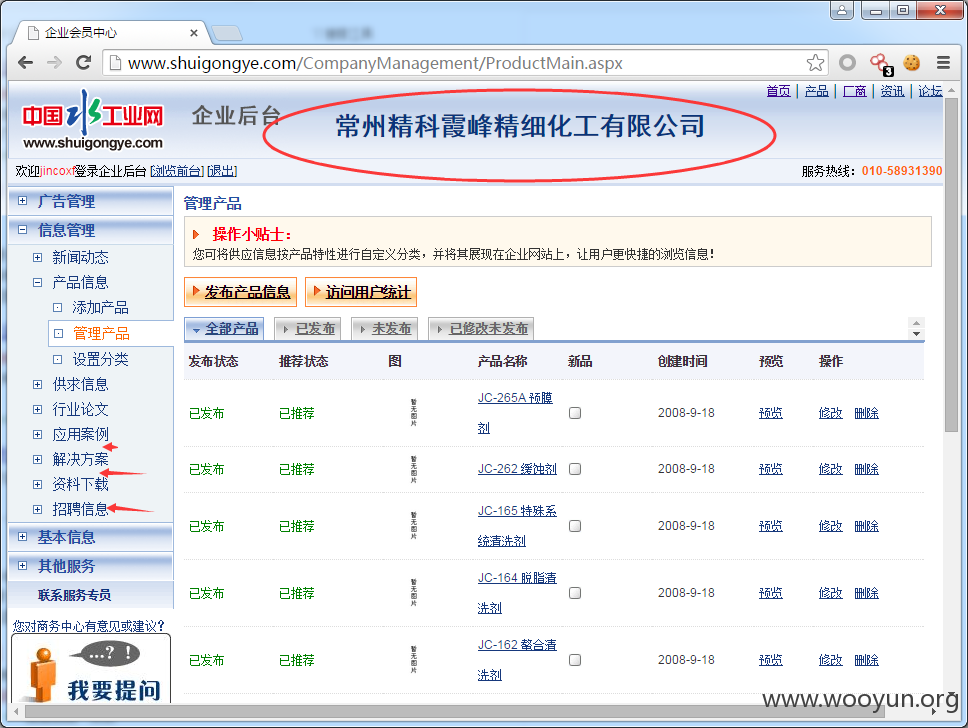Expand the 基本信息 section

(23, 537)
